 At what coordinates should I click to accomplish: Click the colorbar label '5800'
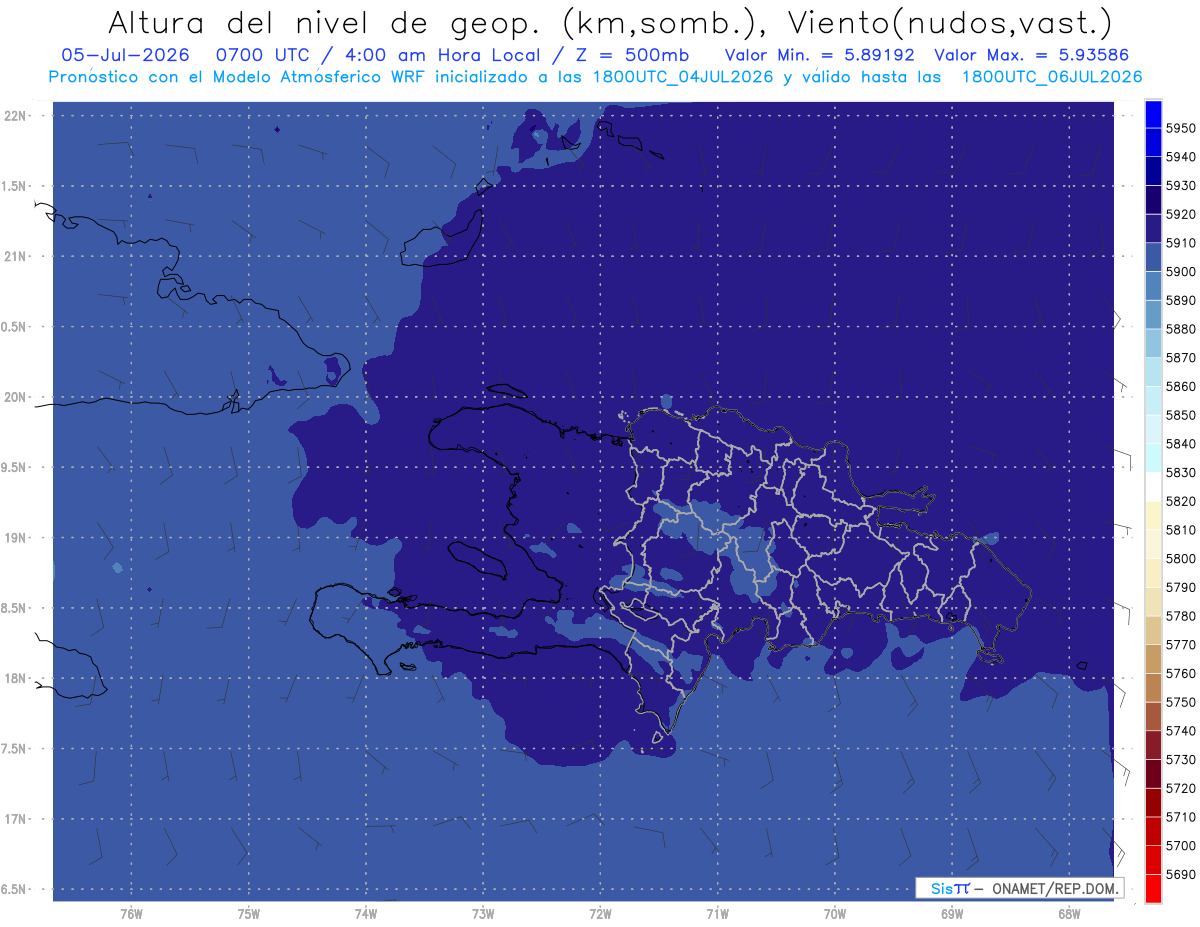1180,558
